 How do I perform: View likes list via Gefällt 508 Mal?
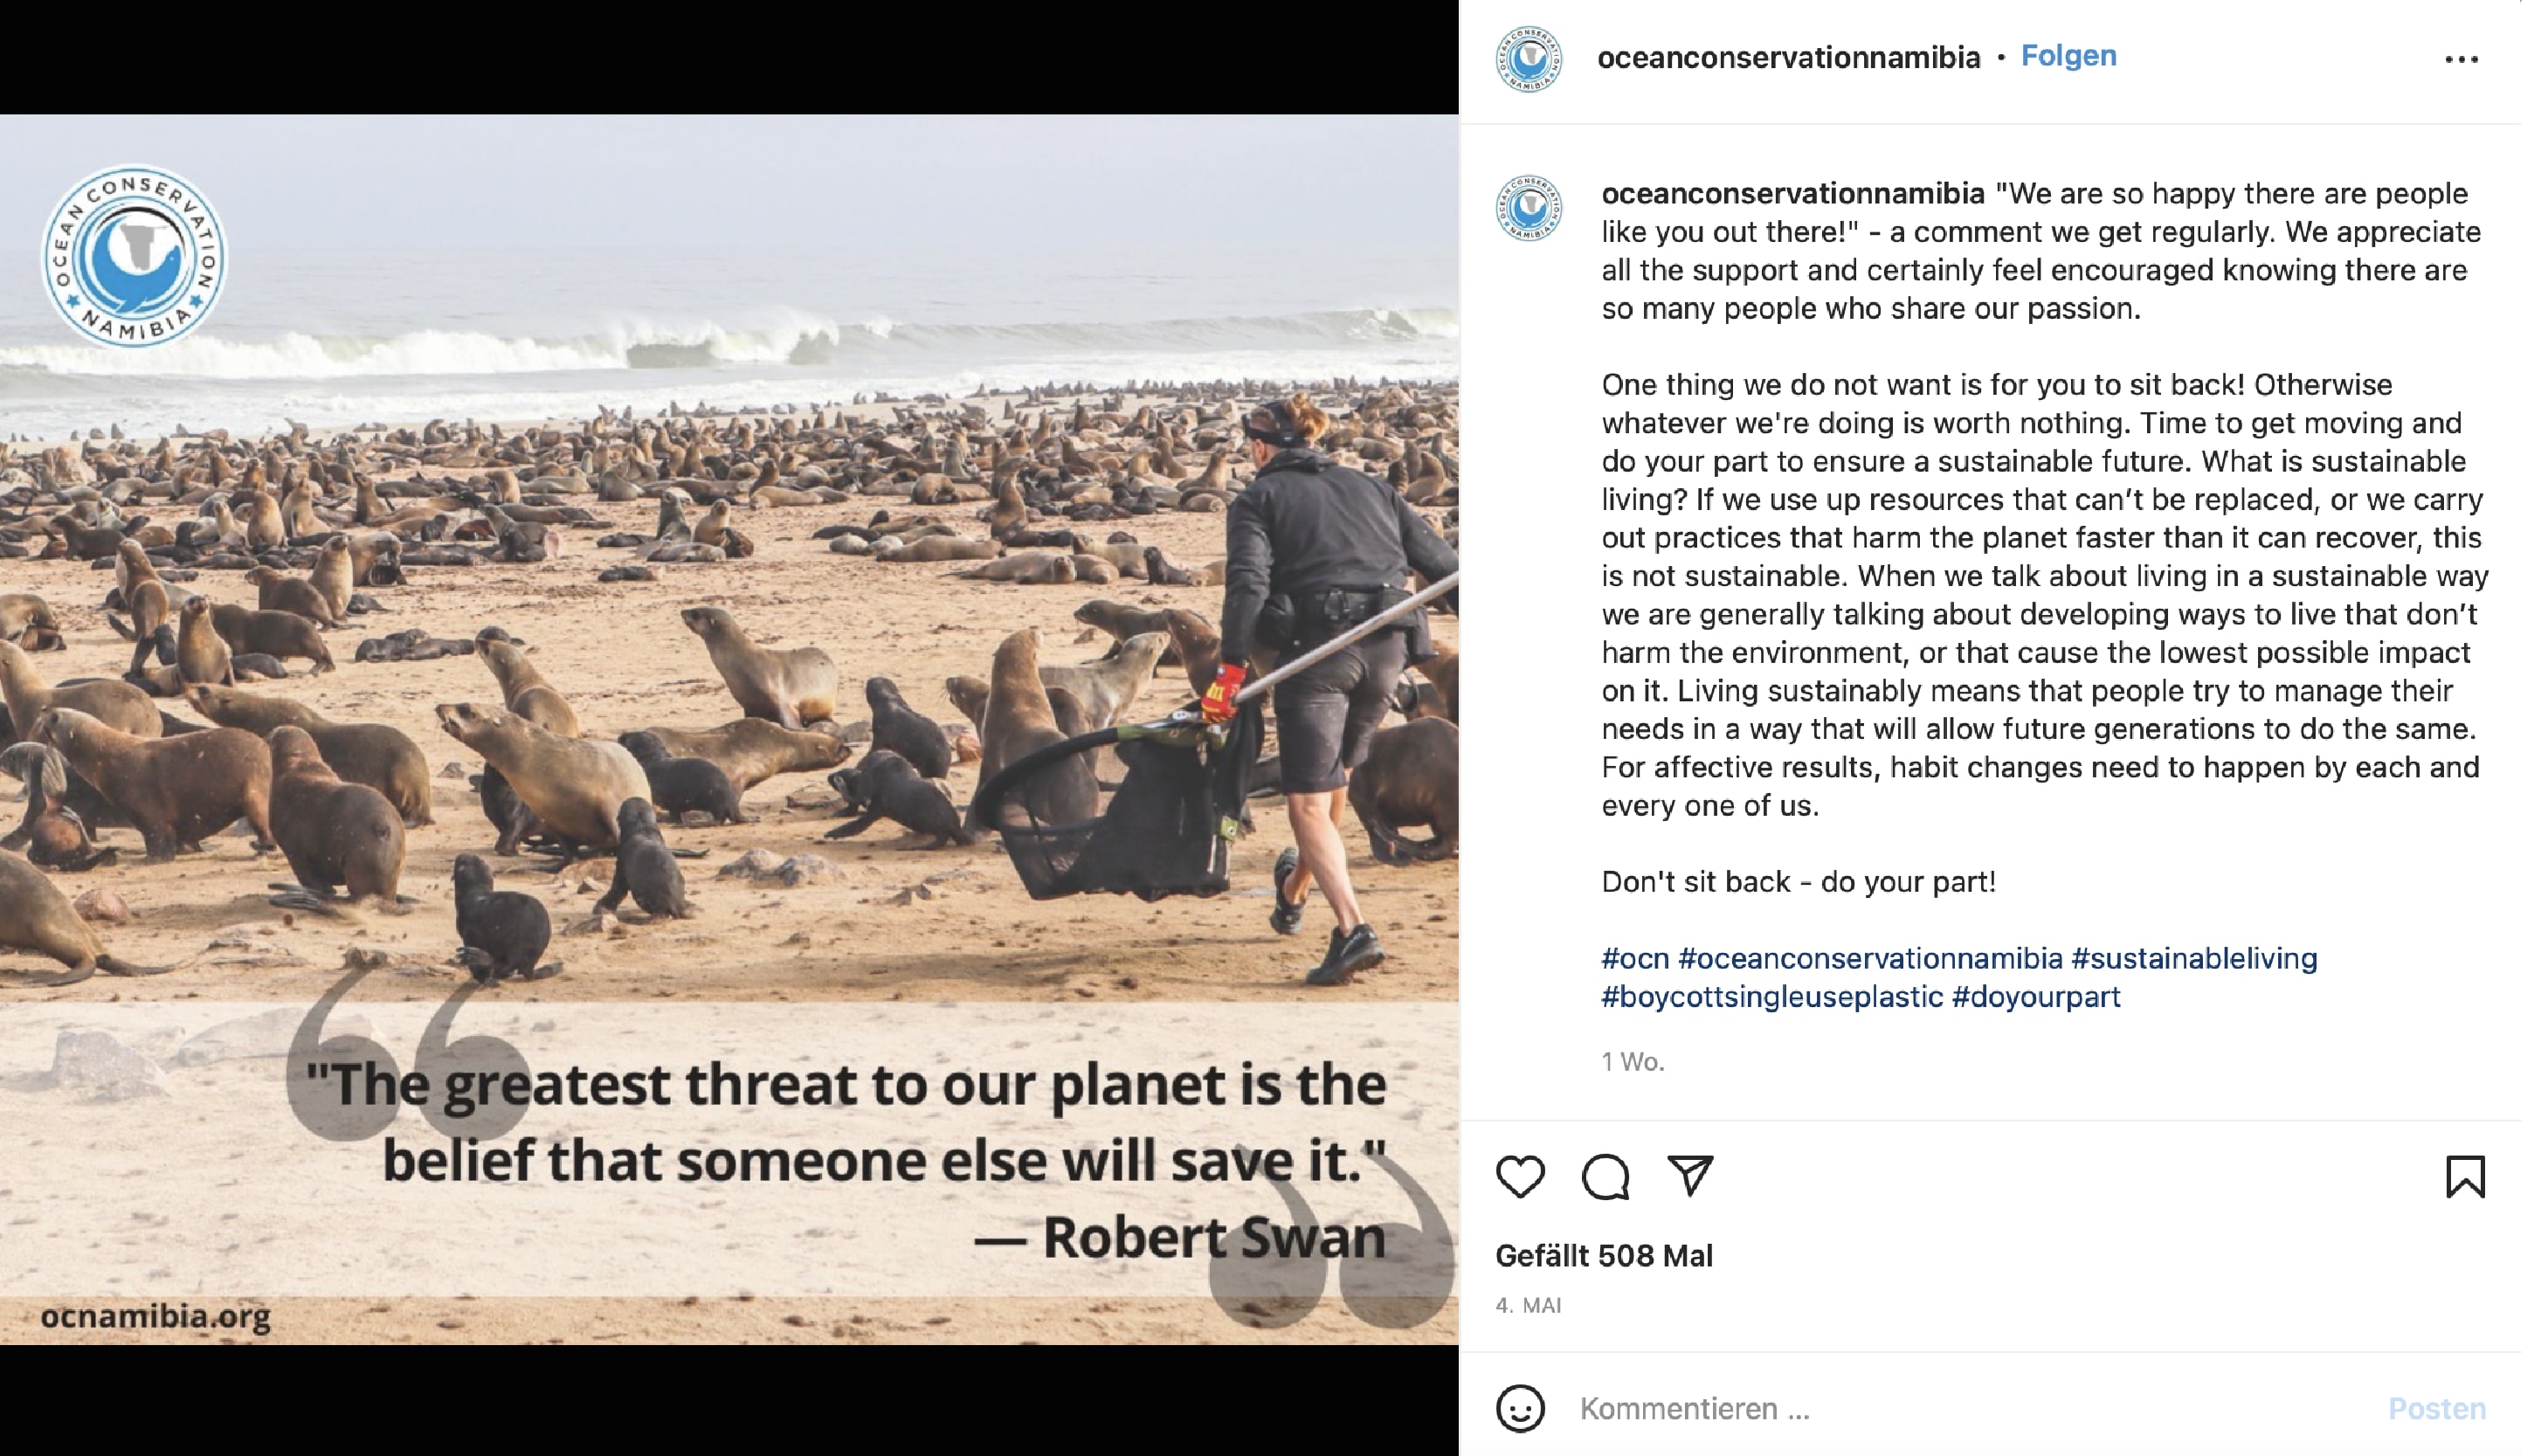pos(1604,1256)
